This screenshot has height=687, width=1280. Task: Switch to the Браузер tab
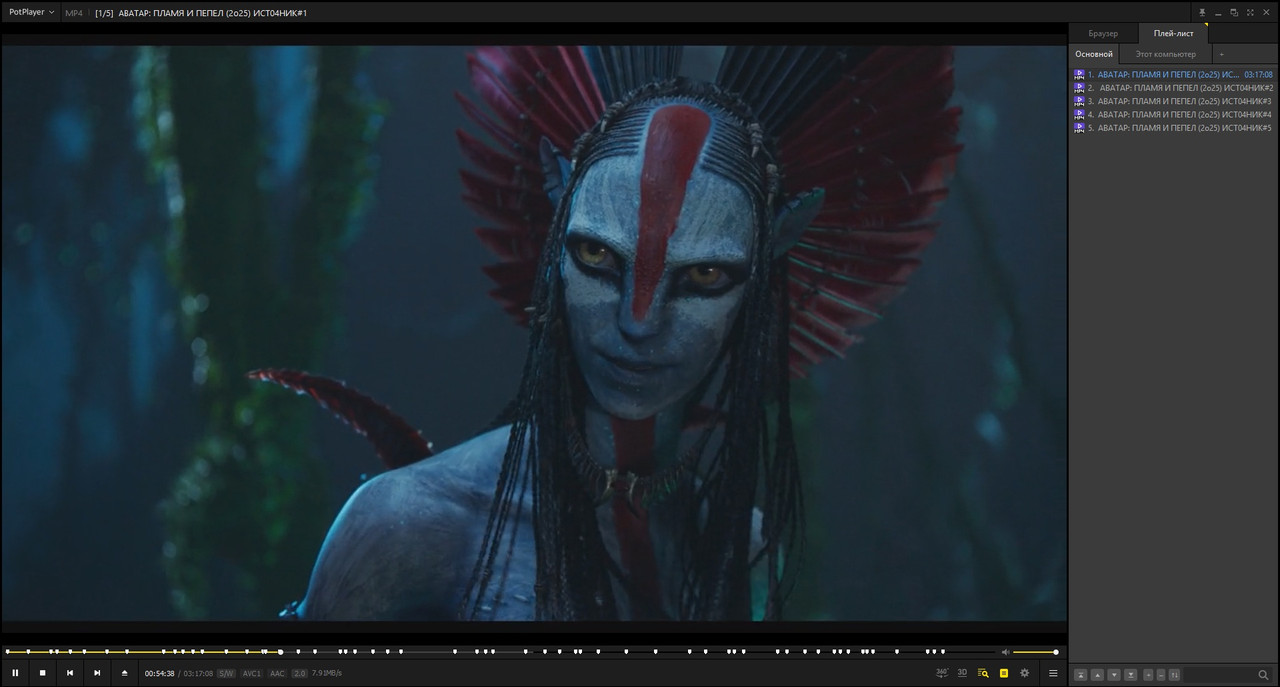(x=1103, y=34)
